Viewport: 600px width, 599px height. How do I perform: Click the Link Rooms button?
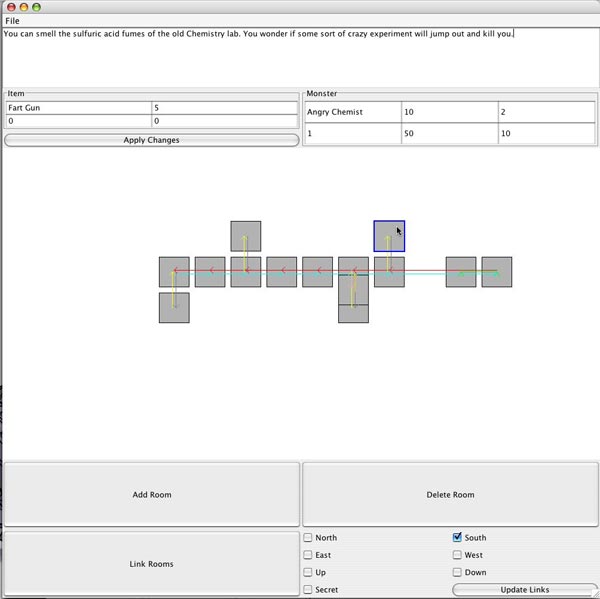tap(152, 564)
